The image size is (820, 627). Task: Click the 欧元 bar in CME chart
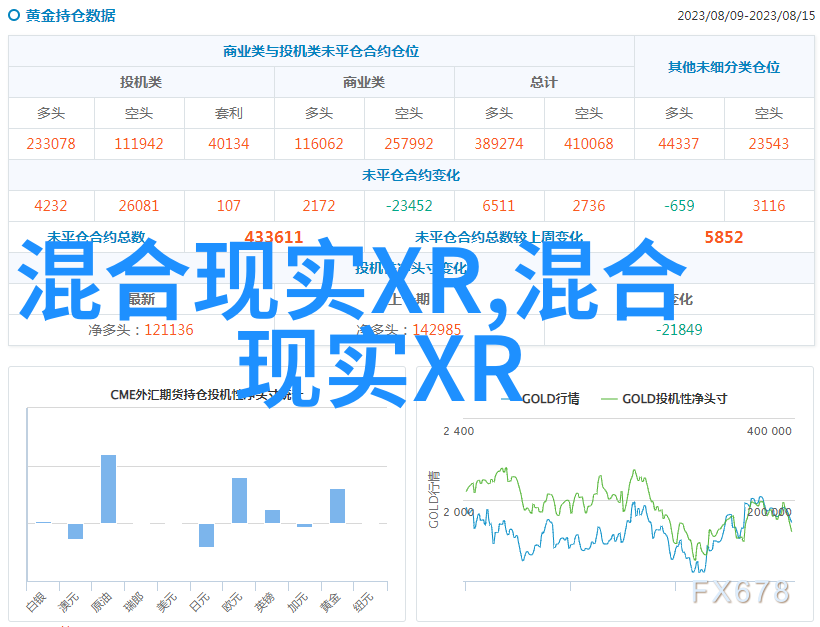[240, 500]
